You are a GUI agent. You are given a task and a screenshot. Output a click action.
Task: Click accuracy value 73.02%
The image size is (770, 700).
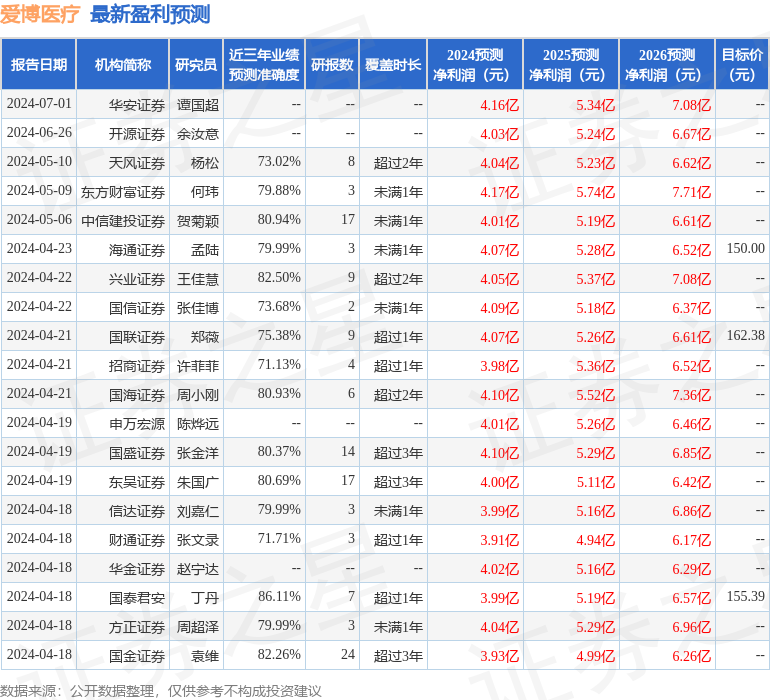pyautogui.click(x=279, y=162)
